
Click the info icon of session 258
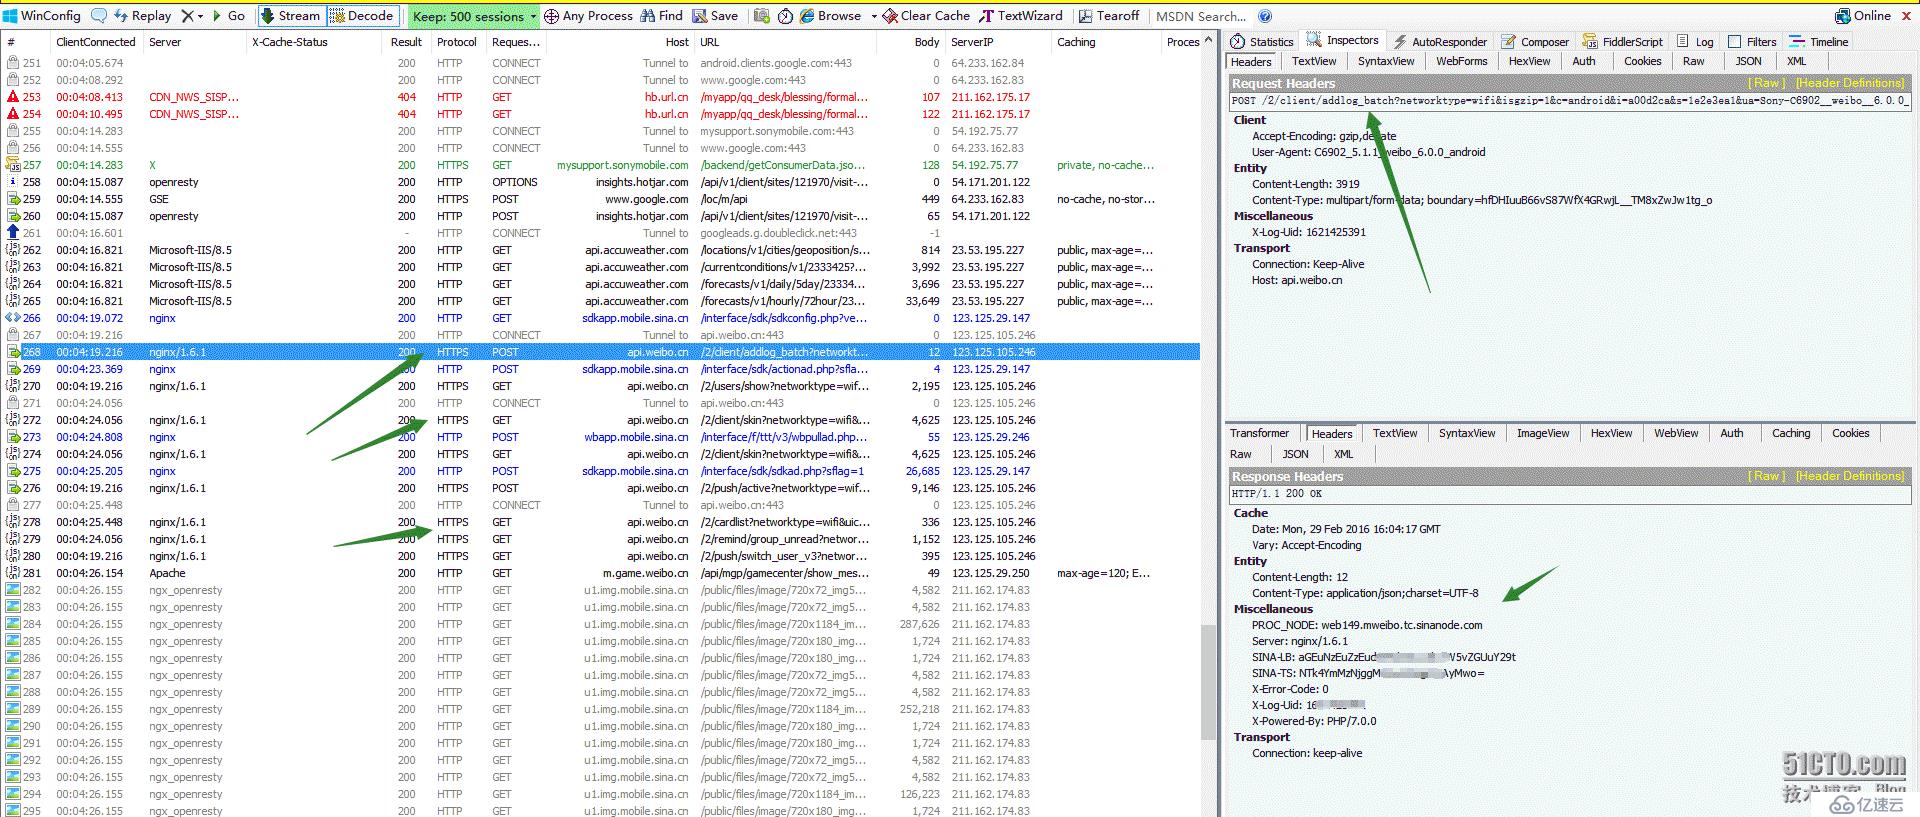13,182
